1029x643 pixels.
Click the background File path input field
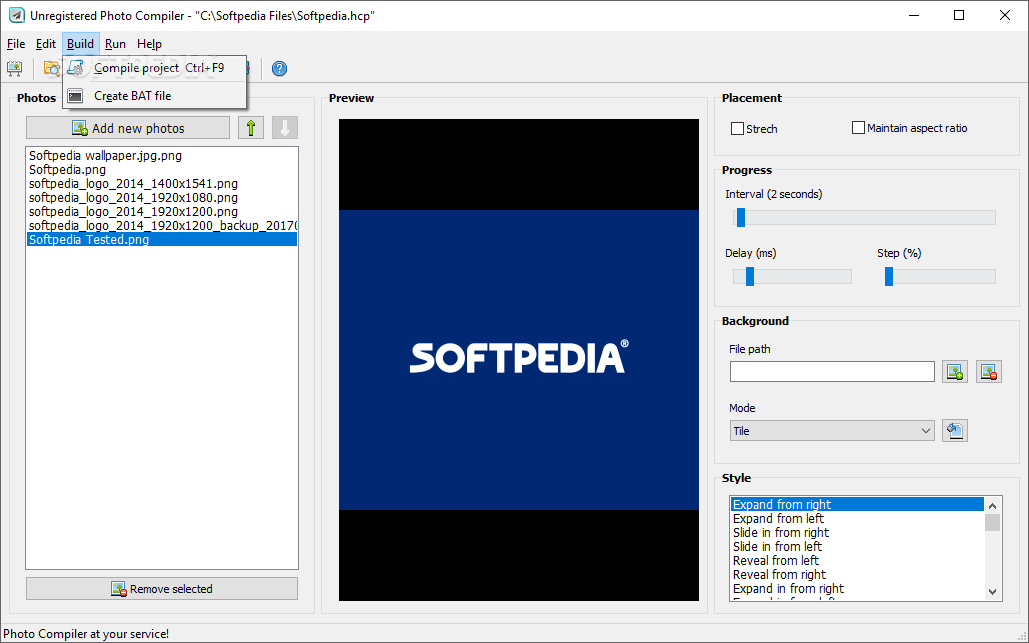pyautogui.click(x=832, y=371)
